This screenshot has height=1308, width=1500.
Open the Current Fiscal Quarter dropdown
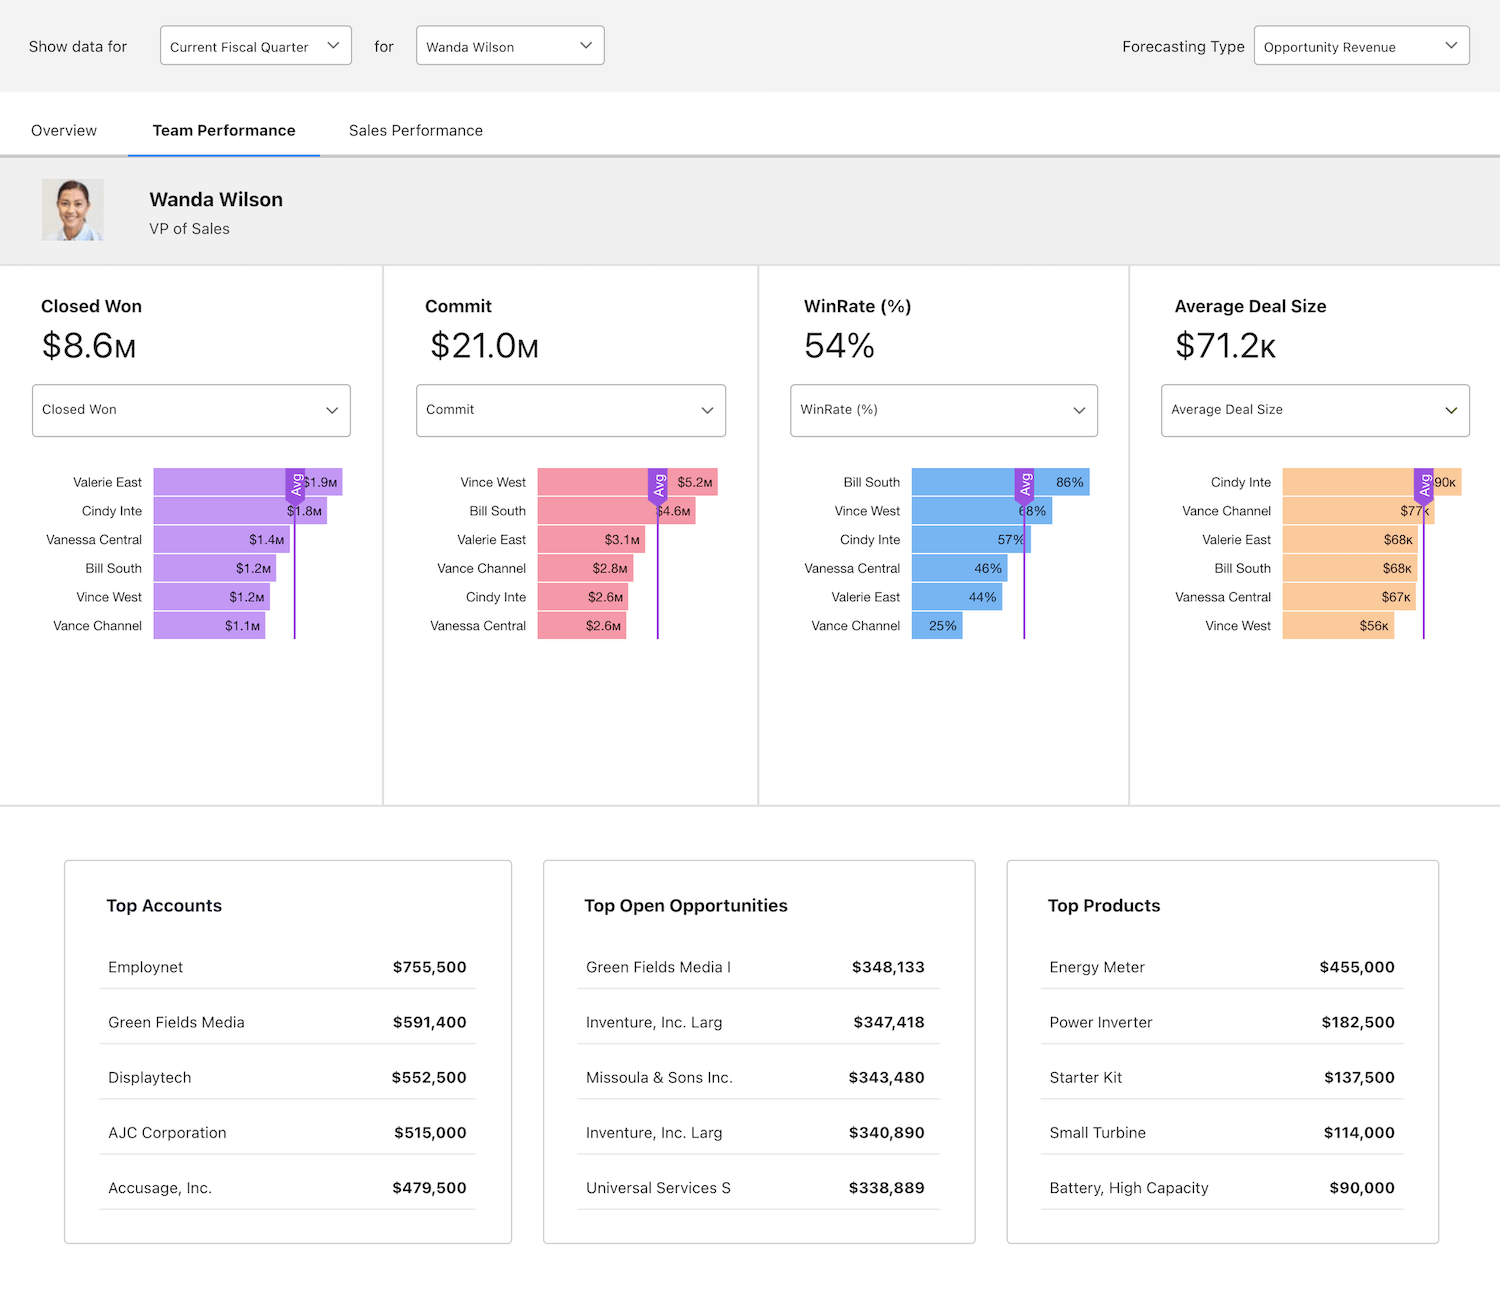point(255,46)
